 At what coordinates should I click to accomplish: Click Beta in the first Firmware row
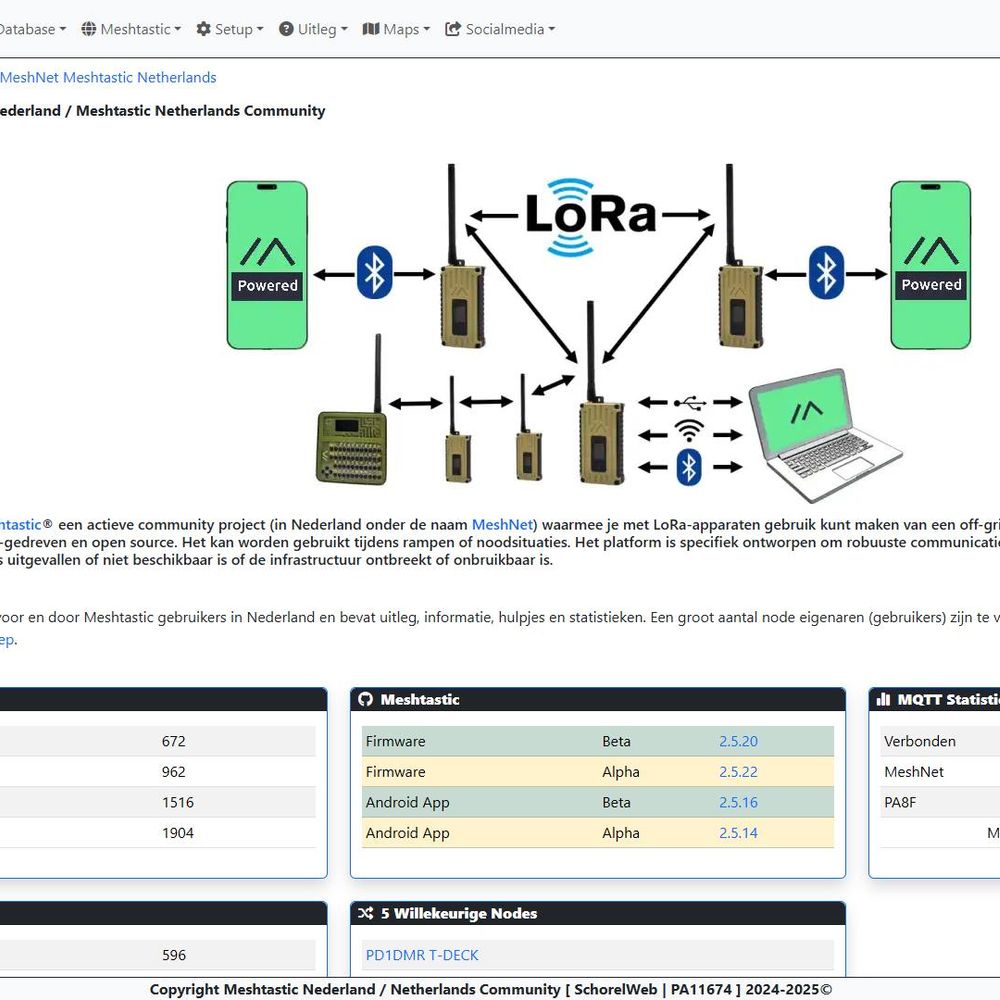point(616,741)
